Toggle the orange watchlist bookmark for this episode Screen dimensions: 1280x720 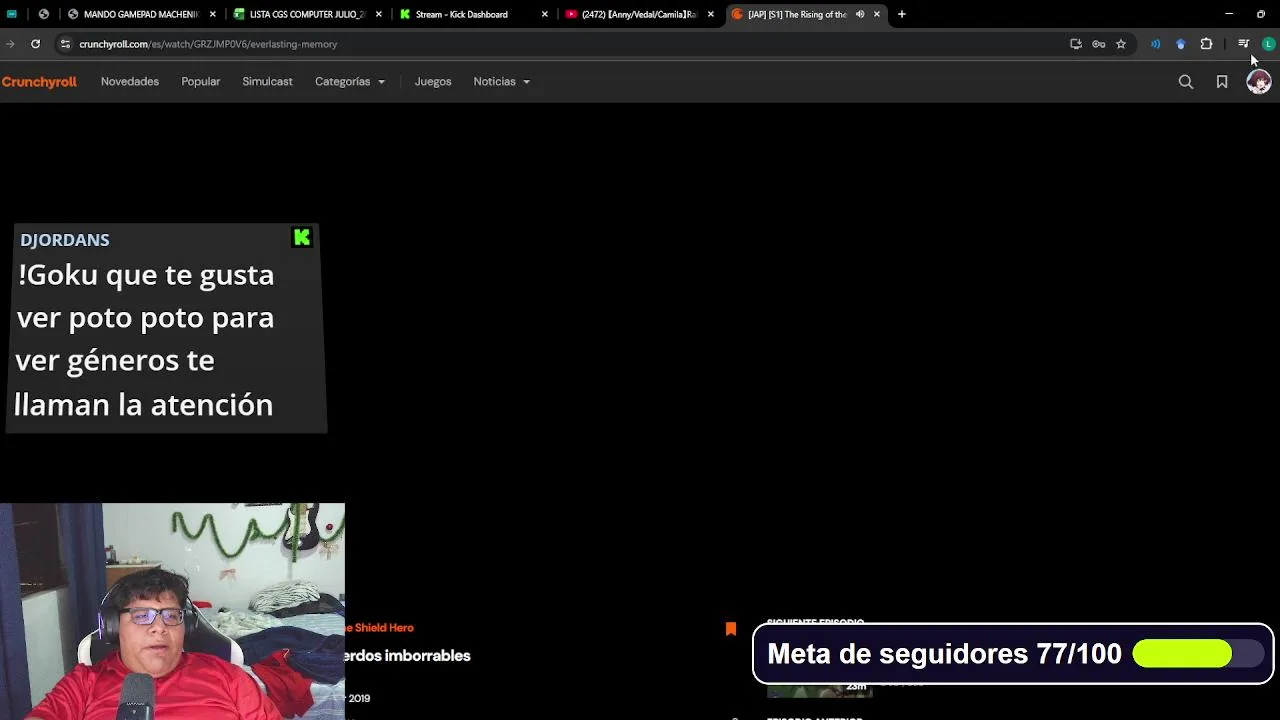731,628
